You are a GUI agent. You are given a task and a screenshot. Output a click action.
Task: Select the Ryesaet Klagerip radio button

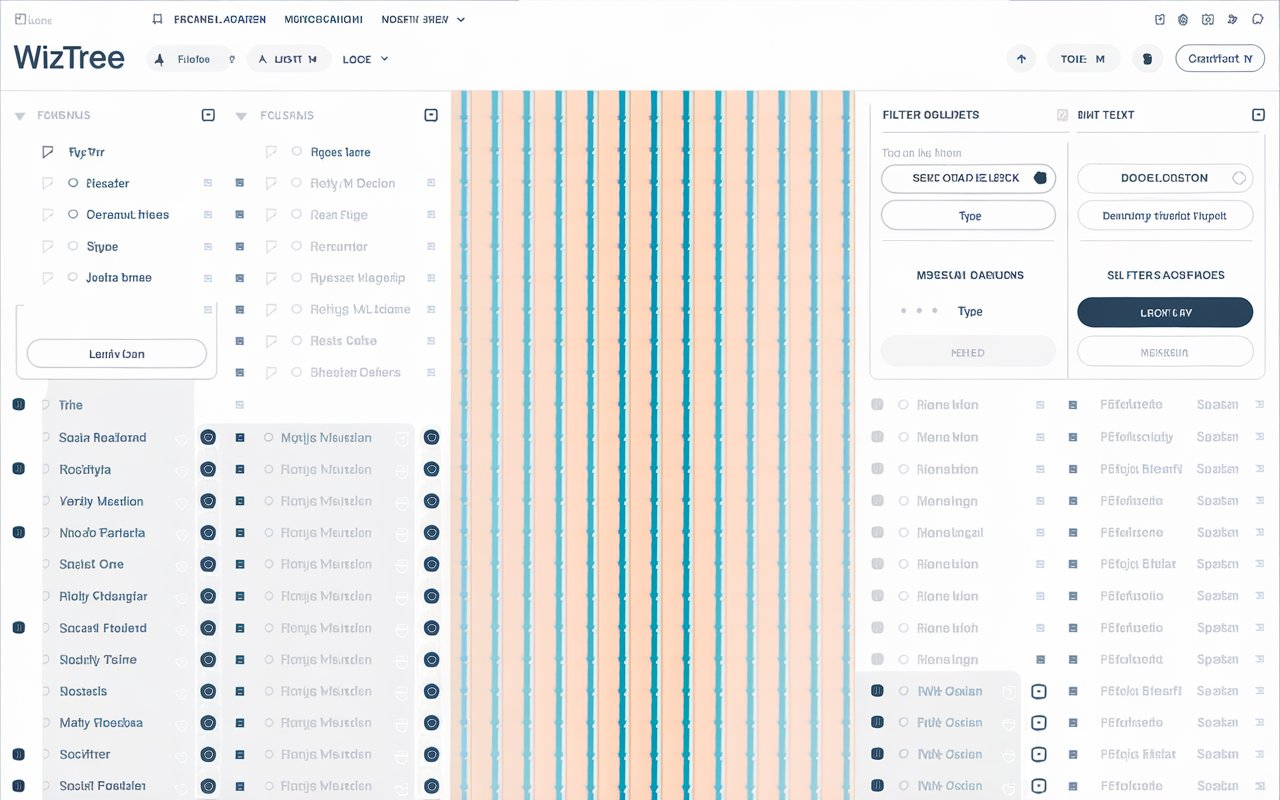pyautogui.click(x=297, y=277)
